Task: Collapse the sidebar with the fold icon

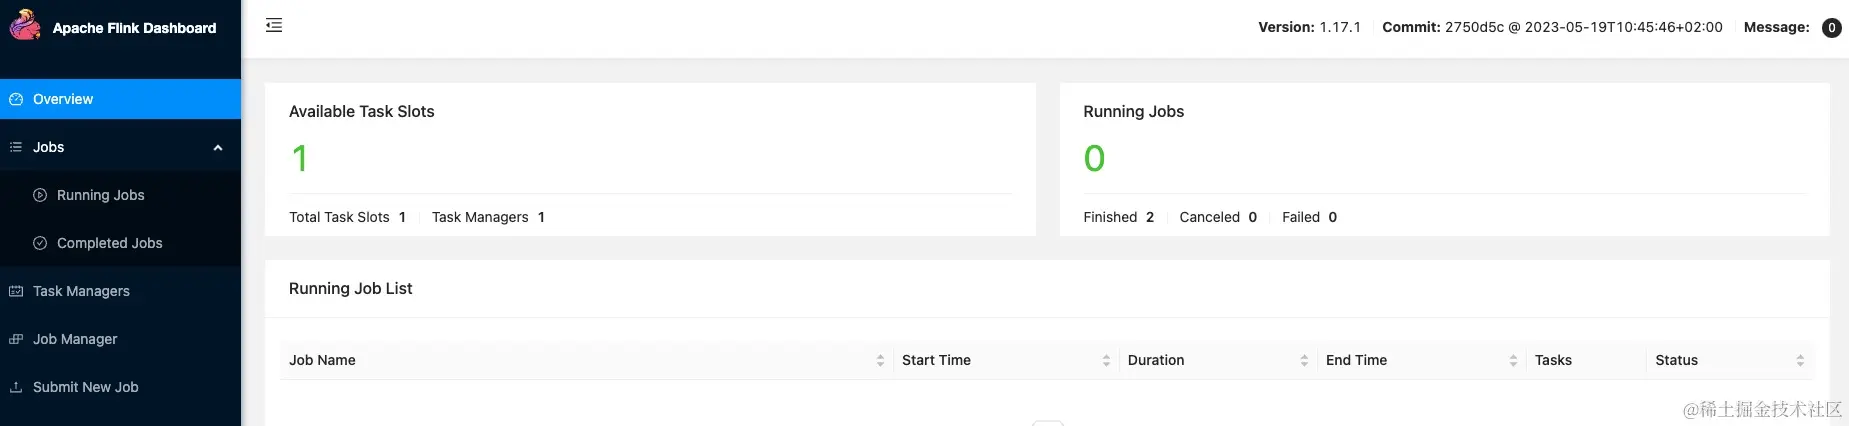Action: pos(274,25)
